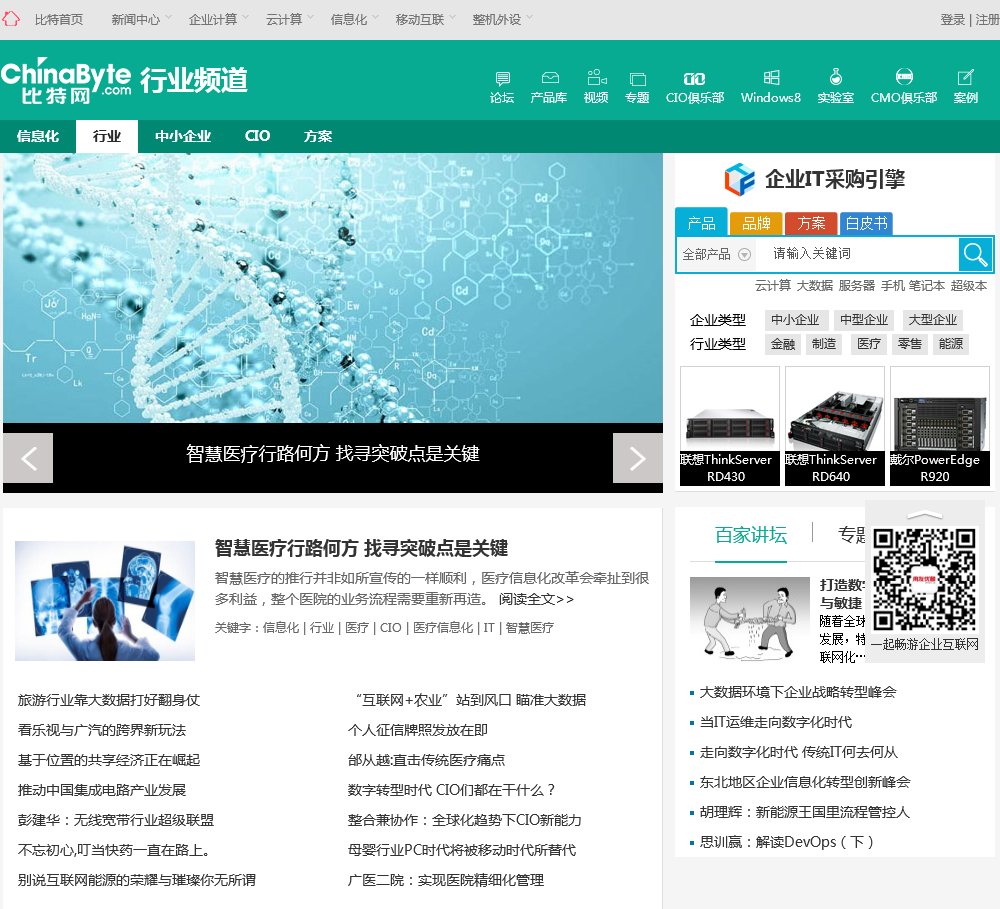
Task: Click the magnifier search button
Action: (x=975, y=254)
